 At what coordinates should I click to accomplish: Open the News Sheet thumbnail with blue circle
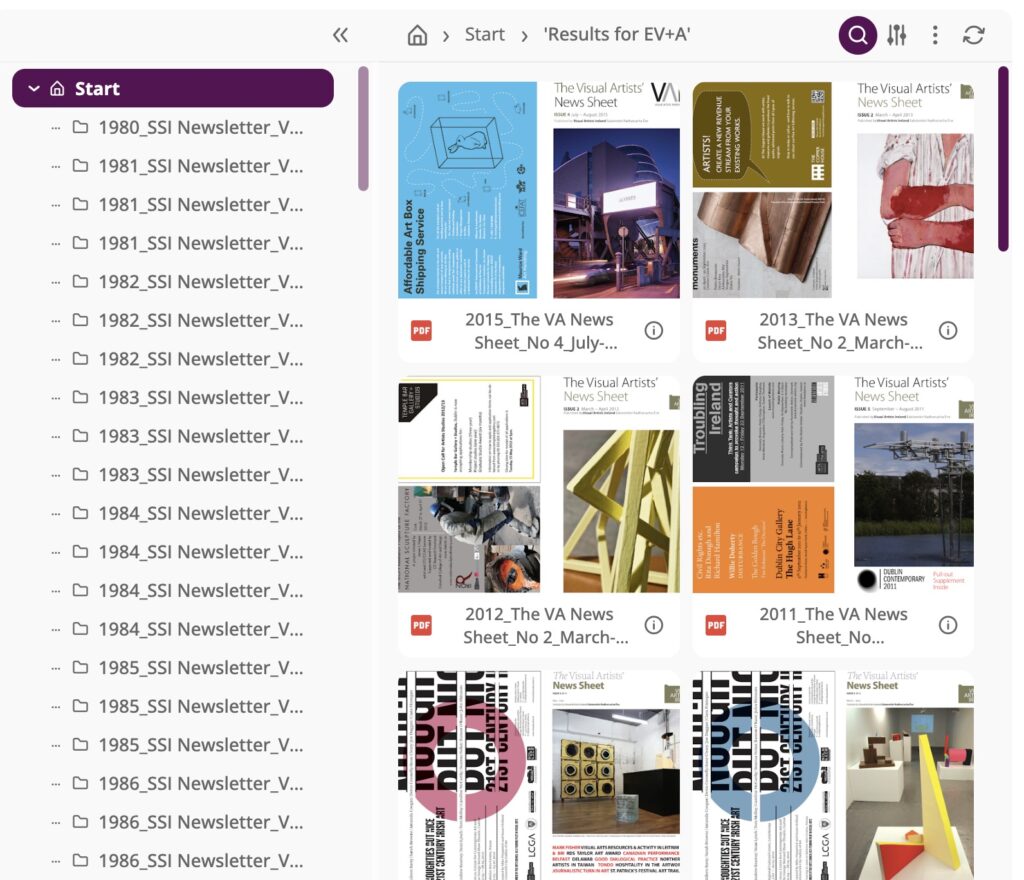click(833, 775)
